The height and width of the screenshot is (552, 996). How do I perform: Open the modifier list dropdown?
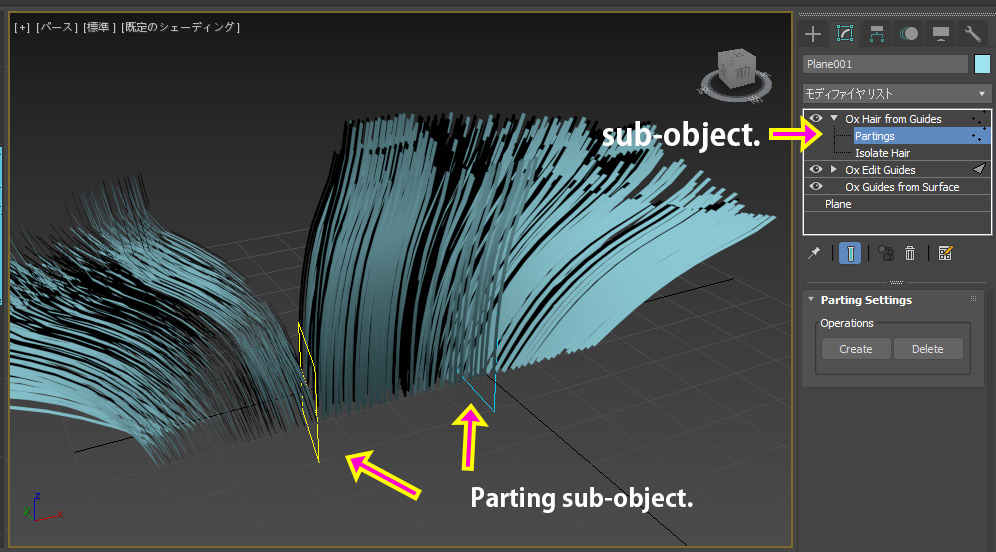(x=896, y=93)
